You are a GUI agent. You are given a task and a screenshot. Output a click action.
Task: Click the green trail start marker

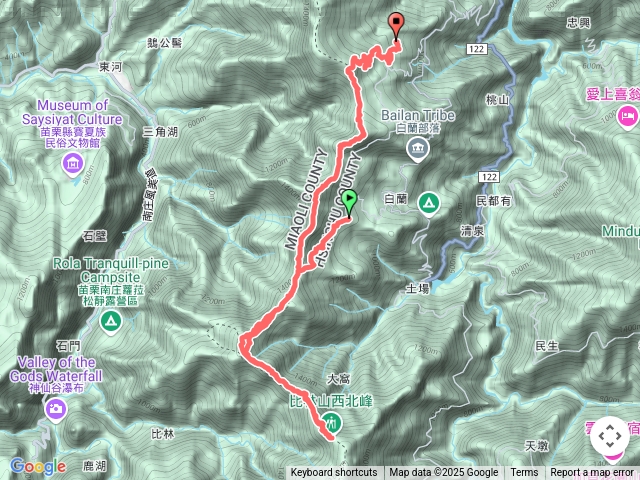click(x=349, y=203)
